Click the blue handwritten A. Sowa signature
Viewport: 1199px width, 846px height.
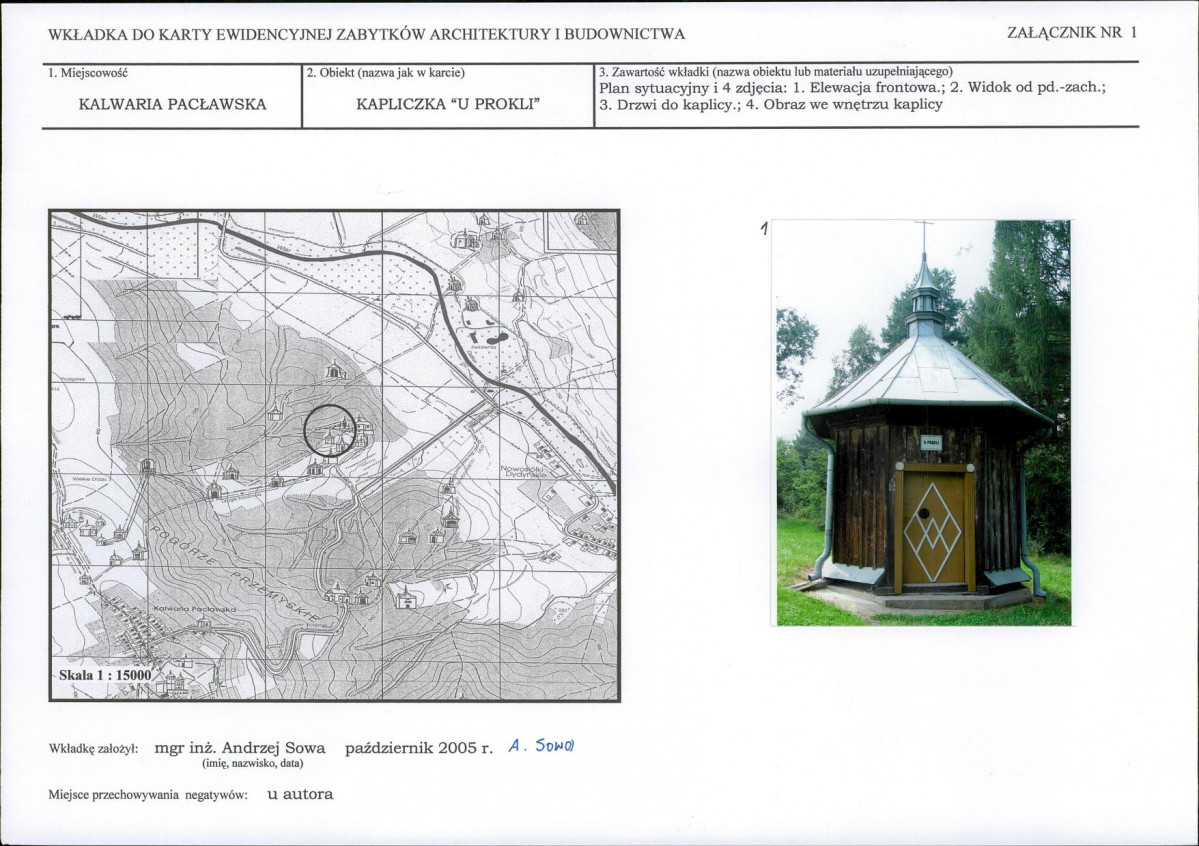[546, 746]
